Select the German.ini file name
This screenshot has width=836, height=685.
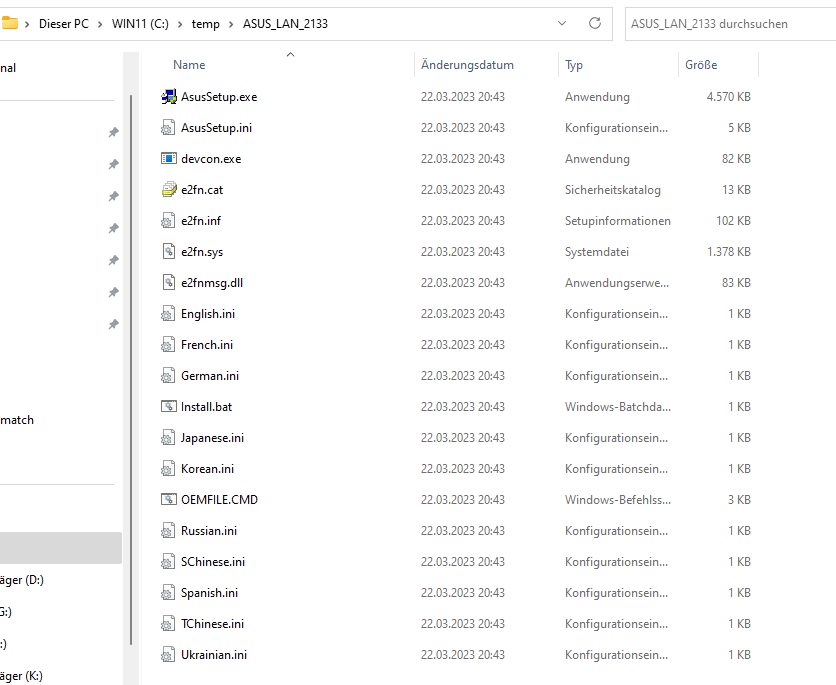click(x=210, y=375)
